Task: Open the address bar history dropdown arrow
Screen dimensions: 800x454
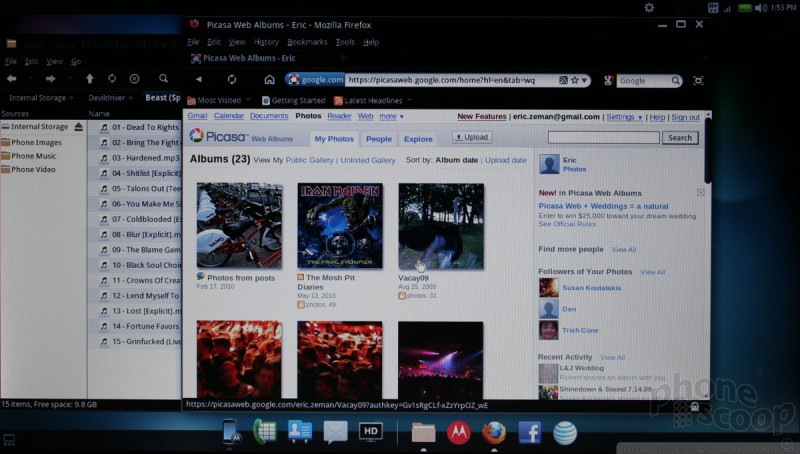Action: [x=585, y=80]
